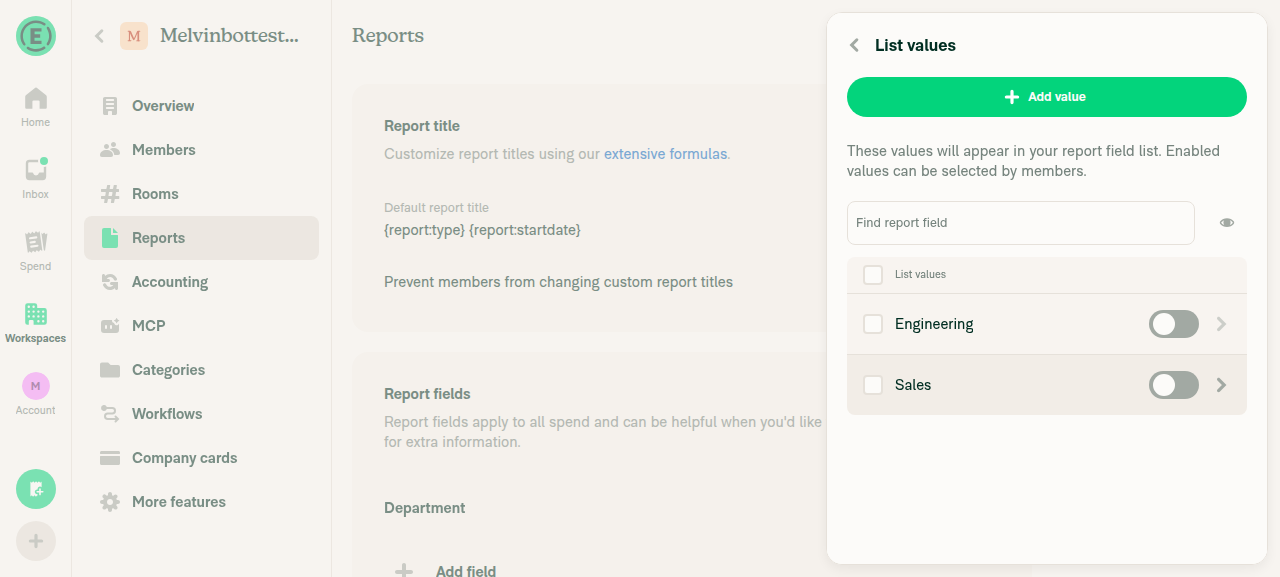Viewport: 1280px width, 577px height.
Task: Click the Accounting sync icon
Action: [110, 282]
